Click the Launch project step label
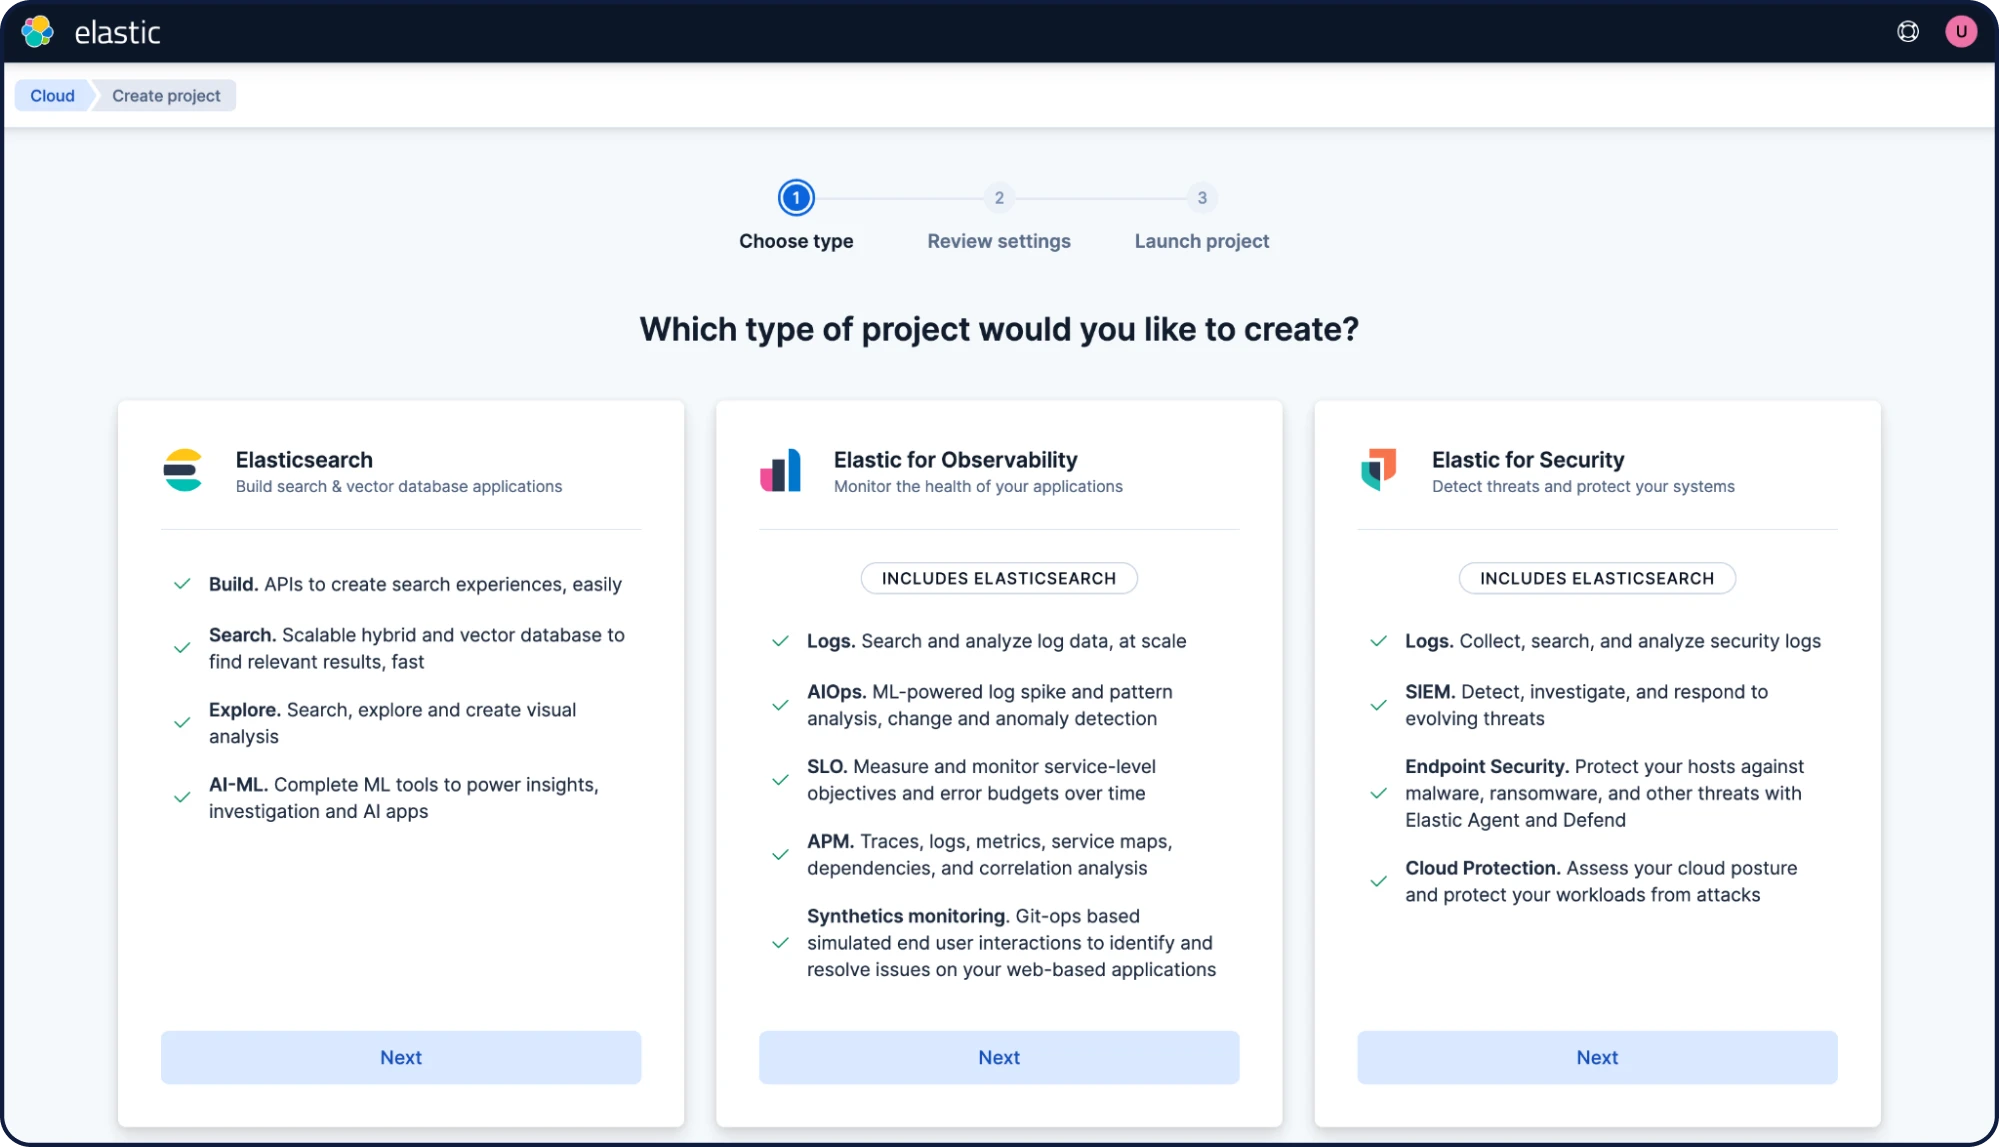The image size is (1999, 1147). pyautogui.click(x=1202, y=241)
